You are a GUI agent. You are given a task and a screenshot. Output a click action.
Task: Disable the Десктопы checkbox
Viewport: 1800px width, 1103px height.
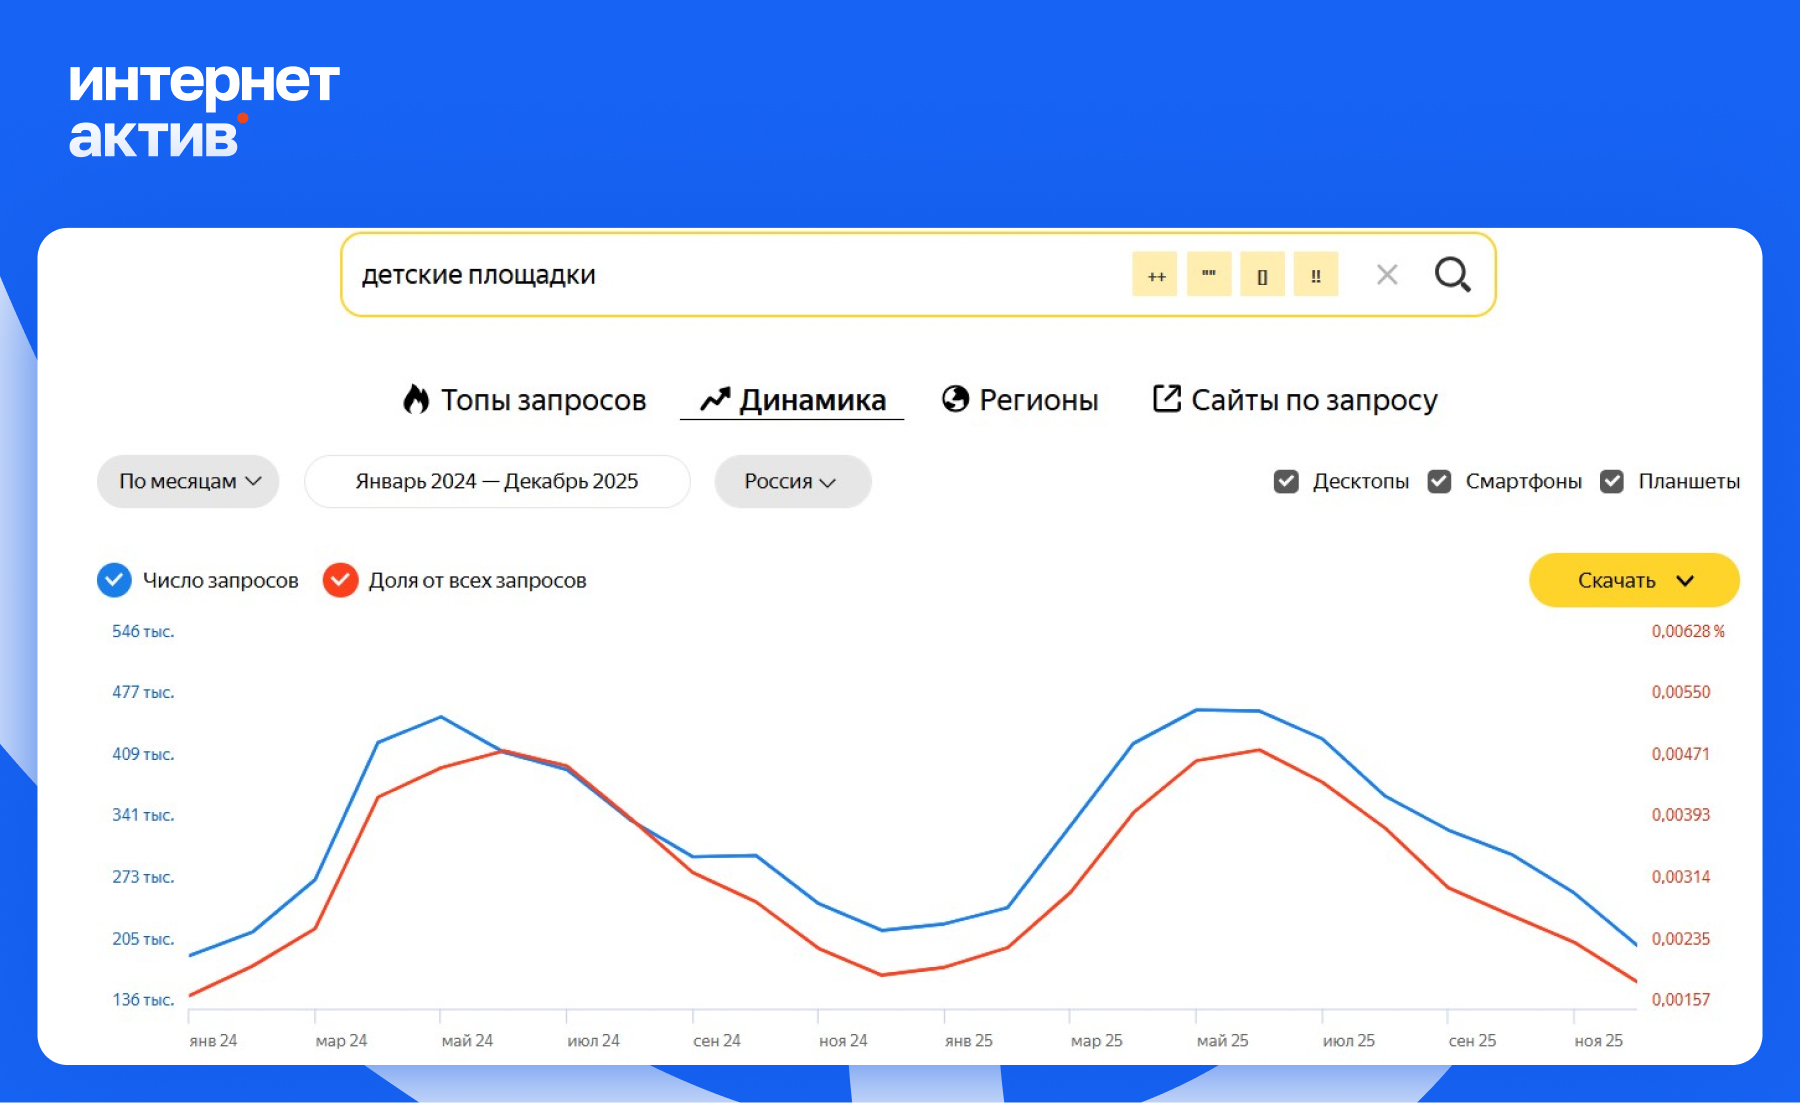1285,481
